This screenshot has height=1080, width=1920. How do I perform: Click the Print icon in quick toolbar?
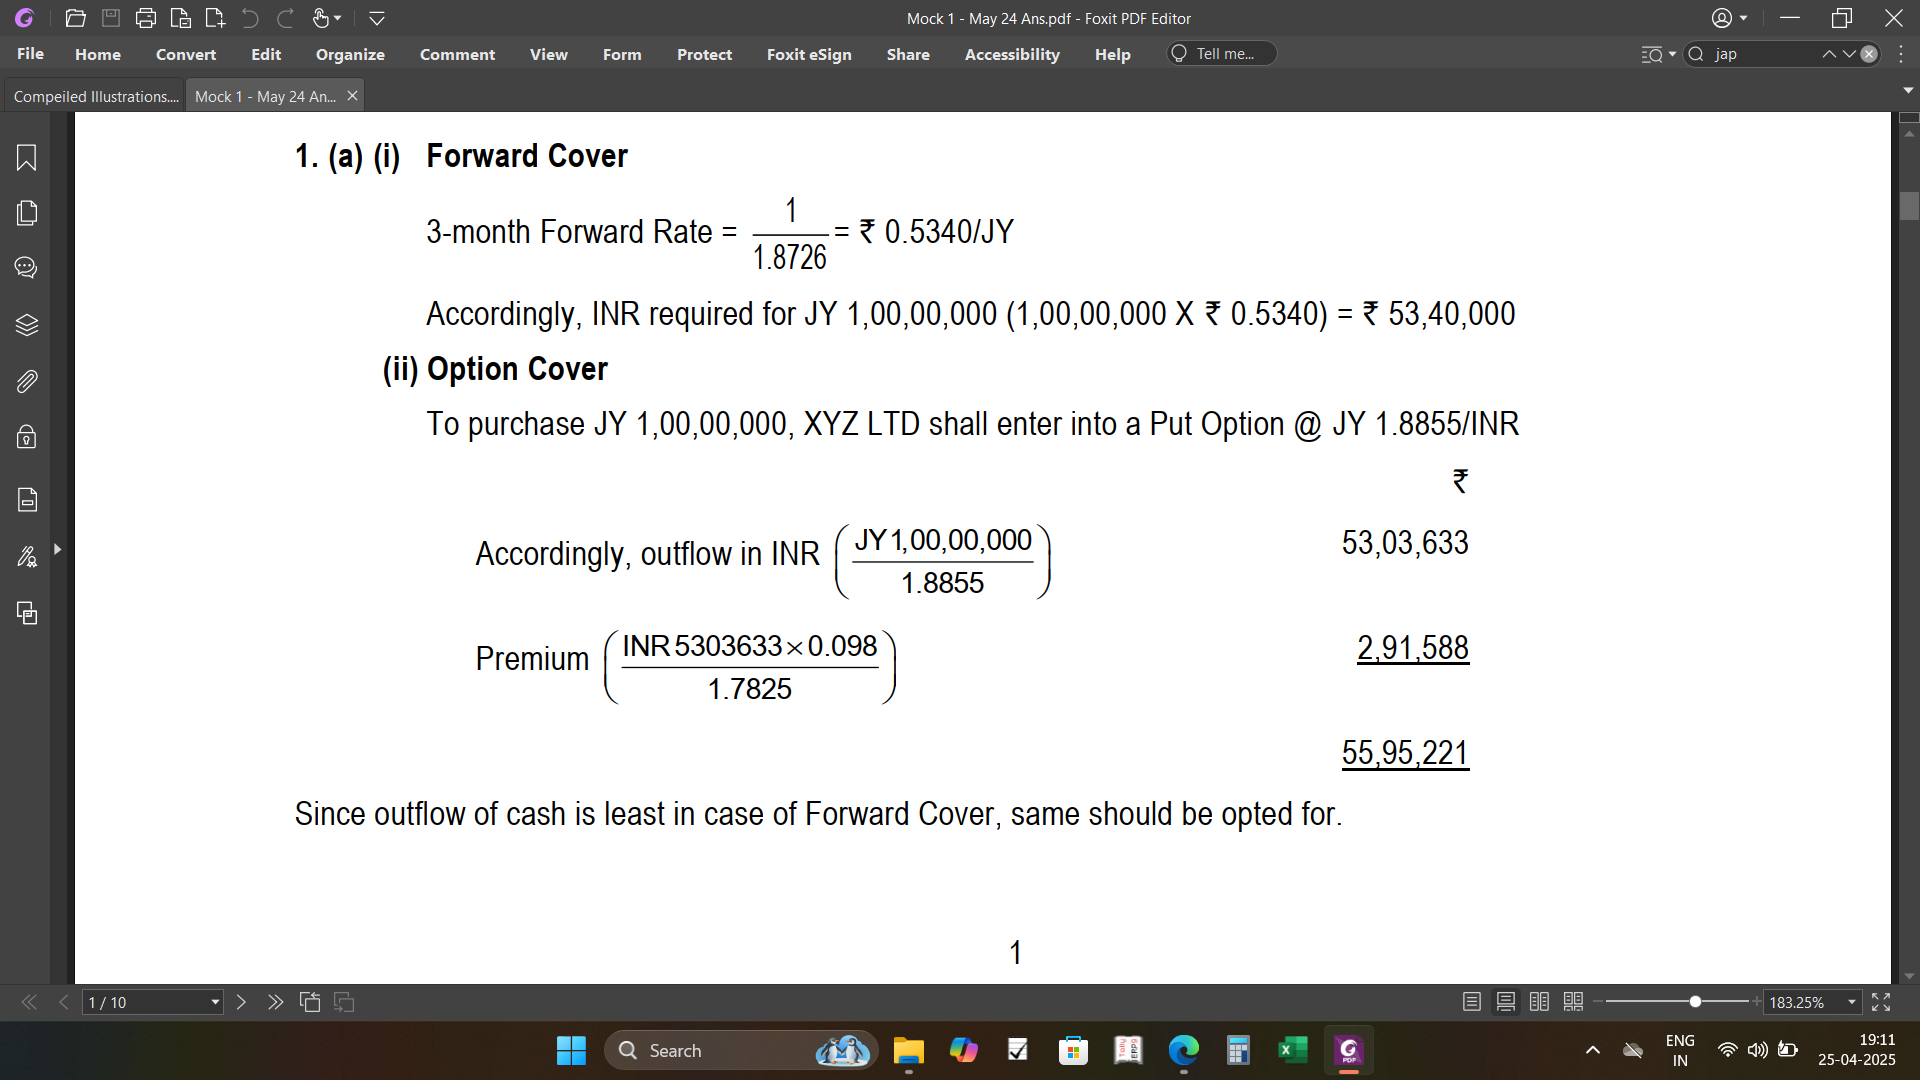coord(146,18)
